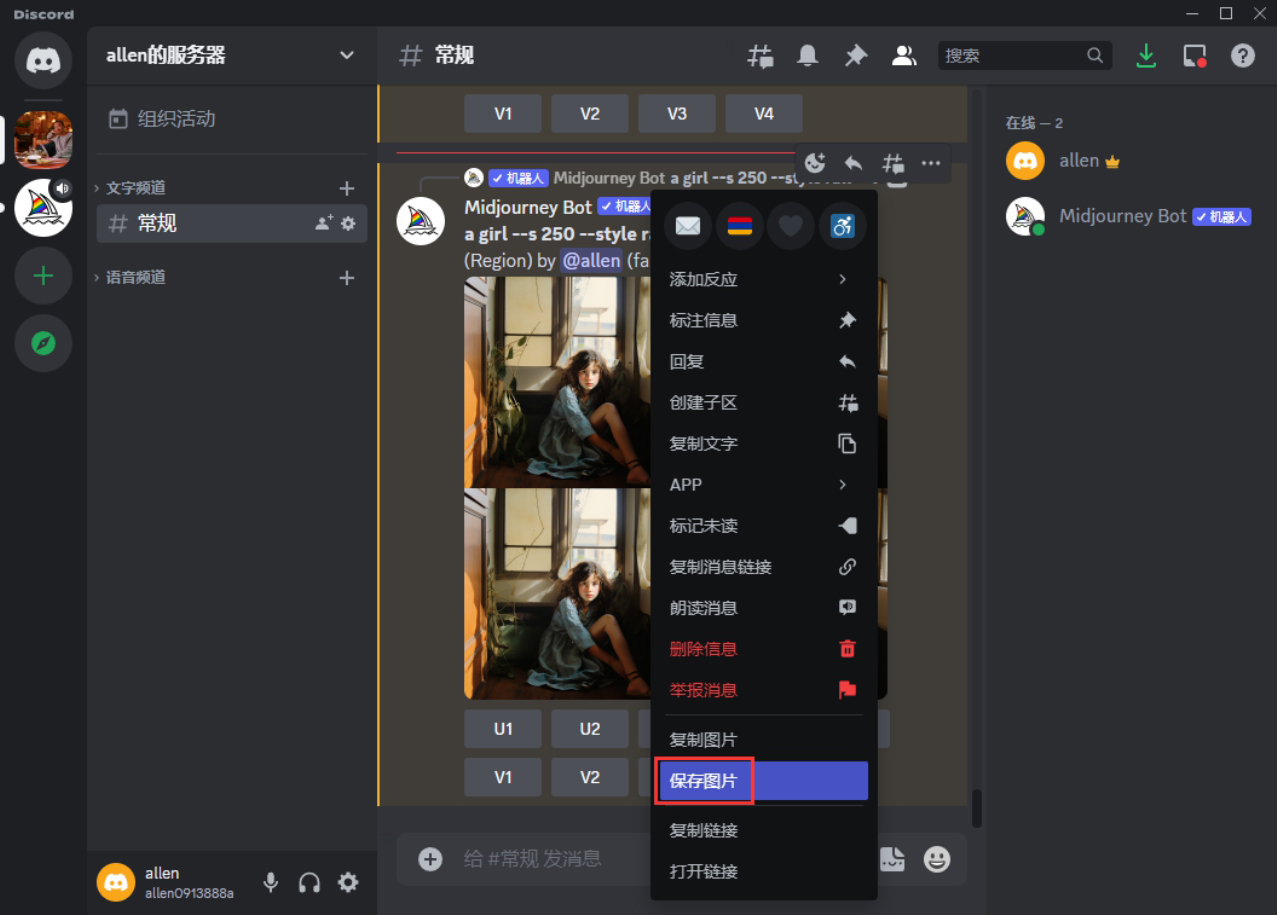Open the help question mark icon

point(1242,56)
